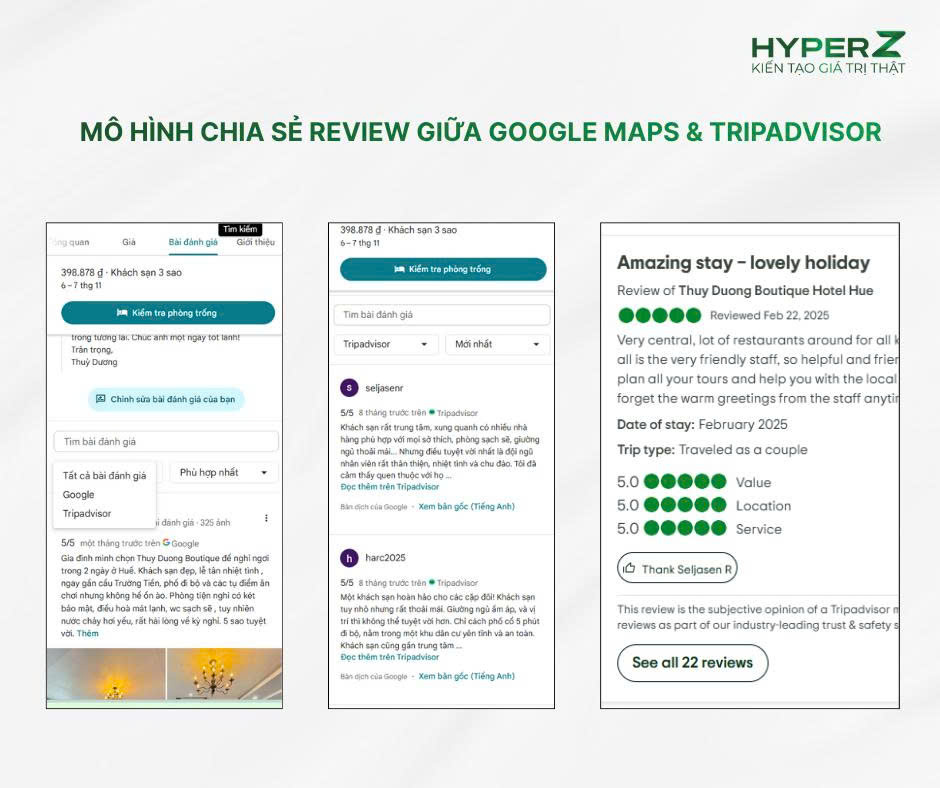Click the seljasenr purple avatar
Image resolution: width=940 pixels, height=788 pixels.
pyautogui.click(x=349, y=388)
